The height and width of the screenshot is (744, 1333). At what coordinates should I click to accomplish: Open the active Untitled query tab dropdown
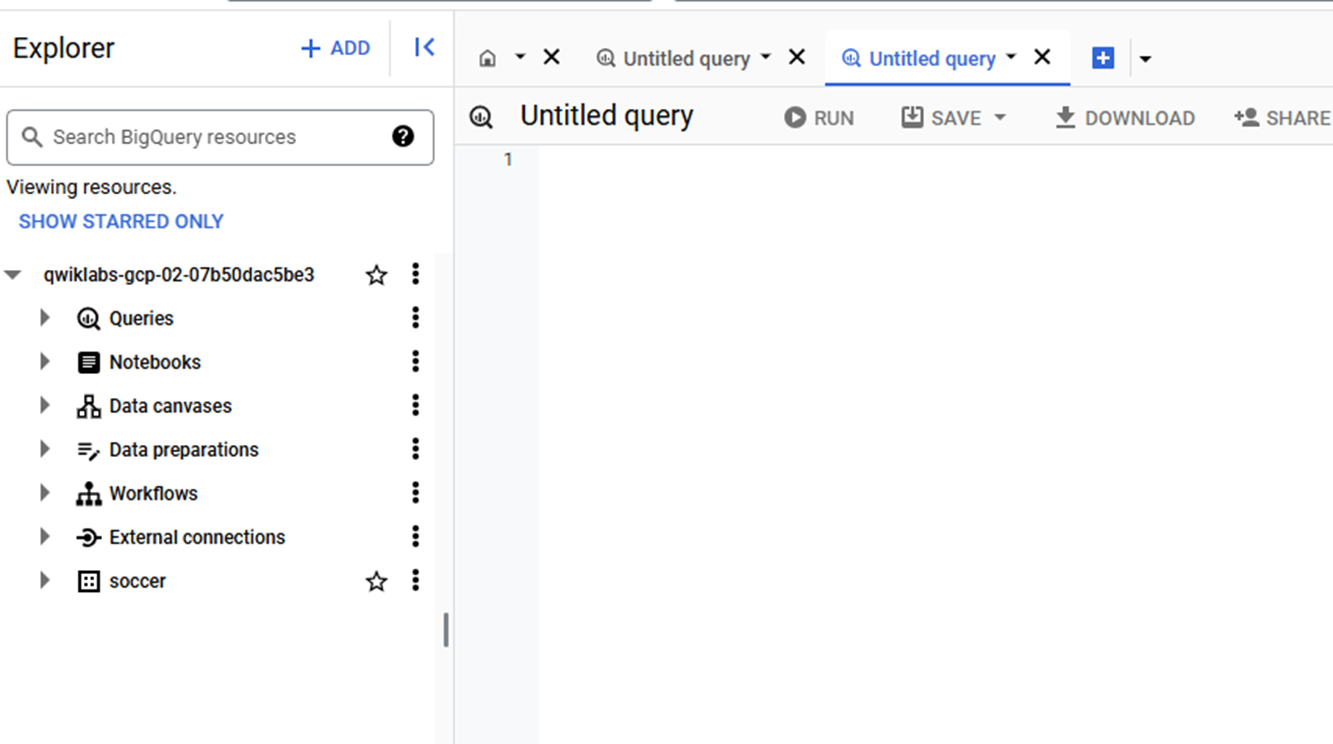point(1011,57)
